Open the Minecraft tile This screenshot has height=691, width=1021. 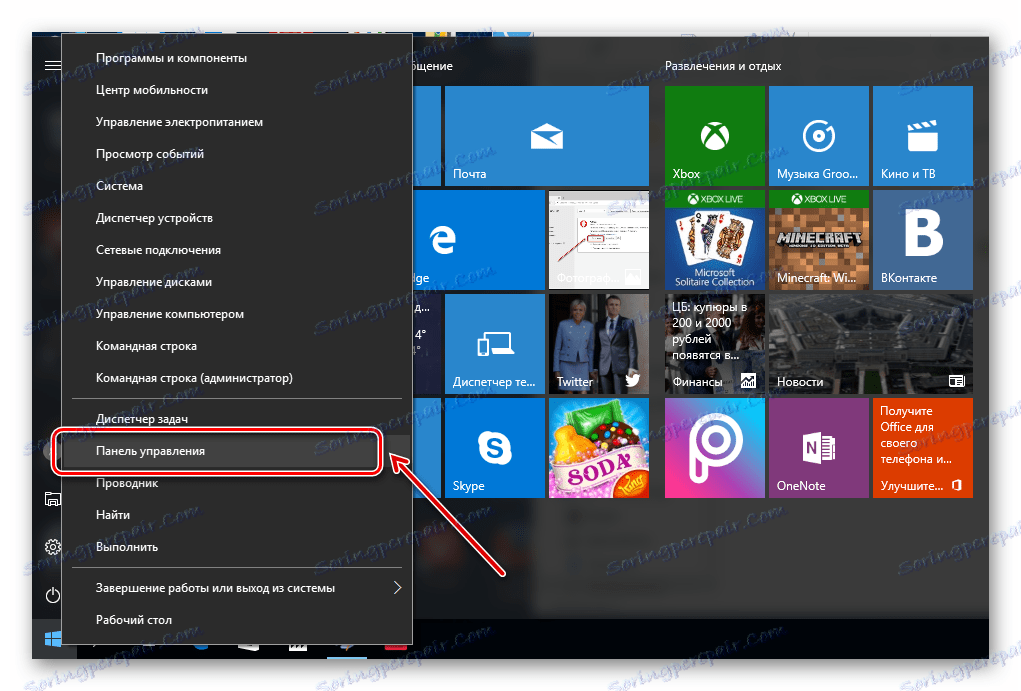(x=818, y=240)
